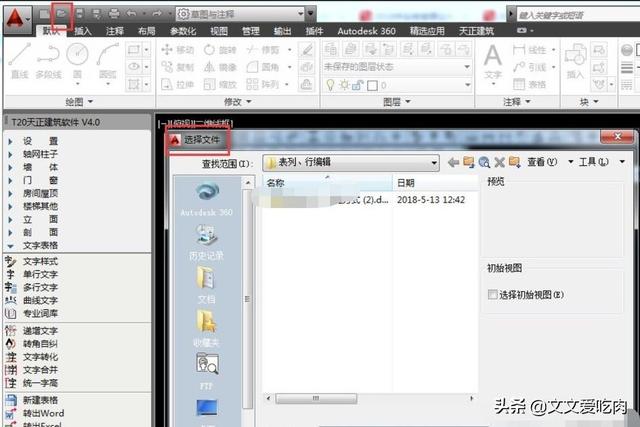Expand the 轴网柱子 tree item
Viewport: 640px width, 427px height.
tap(10, 154)
